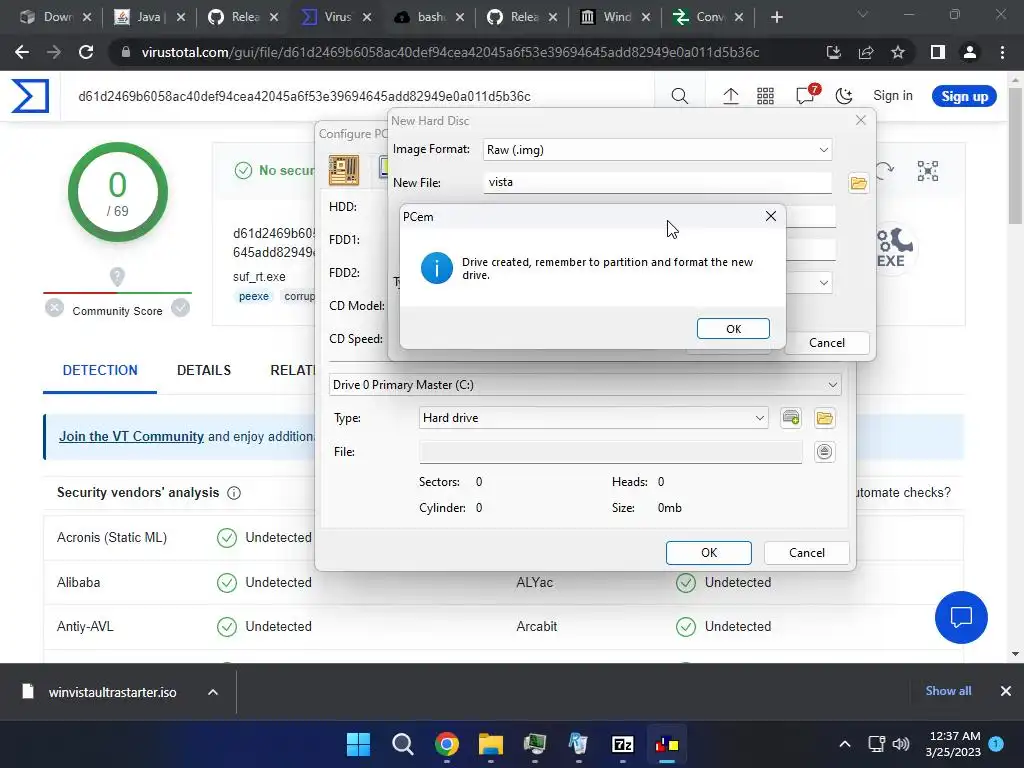Click the open existing drive image folder icon

click(x=824, y=418)
